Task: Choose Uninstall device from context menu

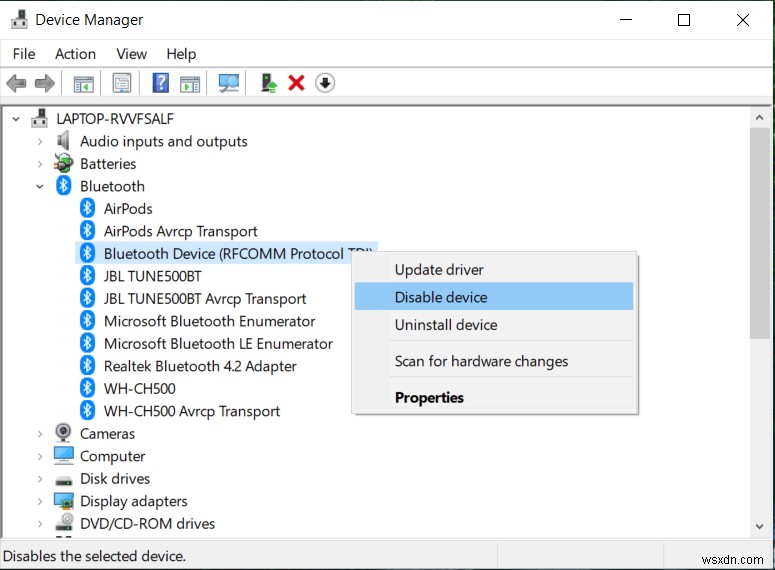Action: (494, 325)
